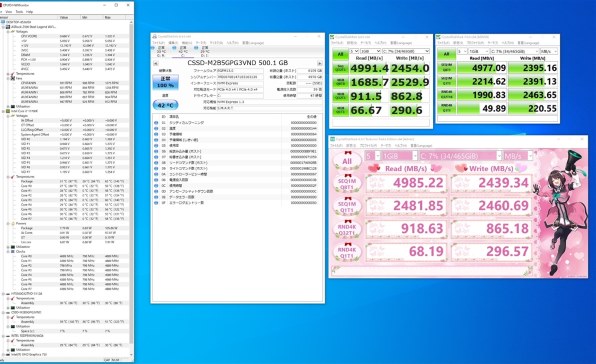The height and width of the screenshot is (364, 596).
Task: Open pink 1GiB test size dropdown
Action: 399,156
